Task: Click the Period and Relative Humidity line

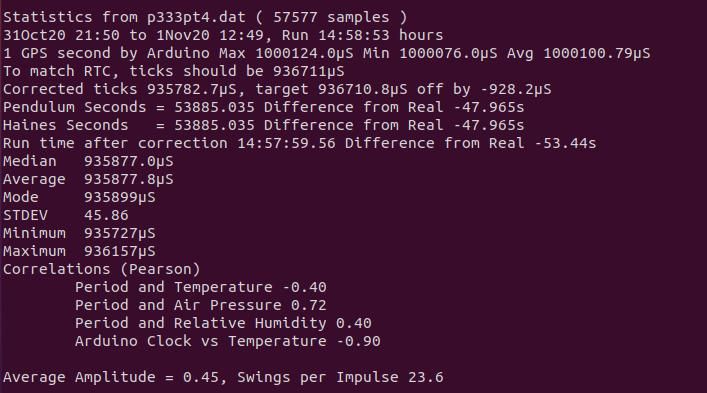Action: pos(223,323)
